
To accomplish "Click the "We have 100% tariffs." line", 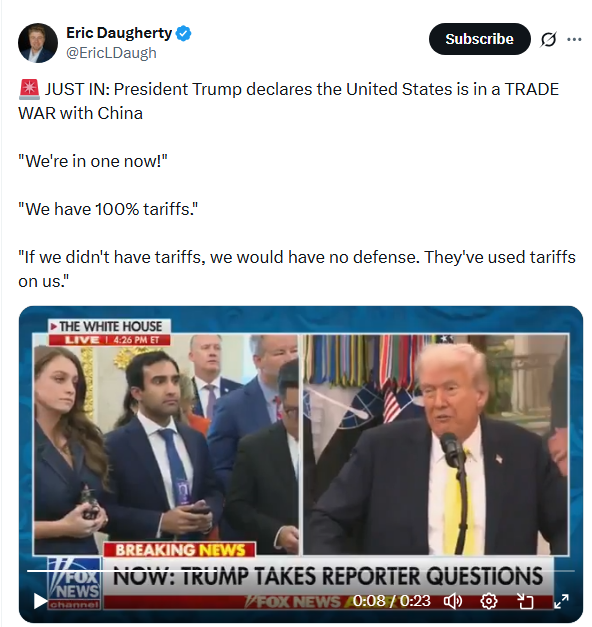I will 108,209.
